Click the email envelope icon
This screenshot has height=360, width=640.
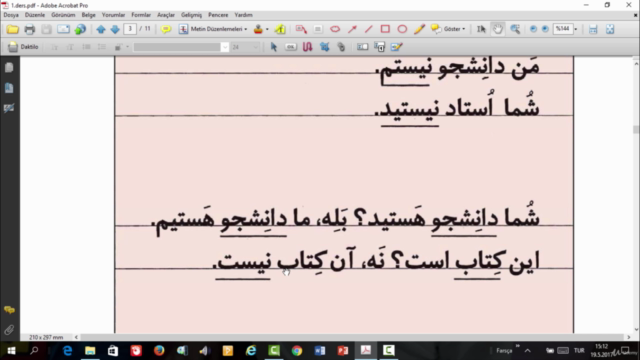point(63,29)
